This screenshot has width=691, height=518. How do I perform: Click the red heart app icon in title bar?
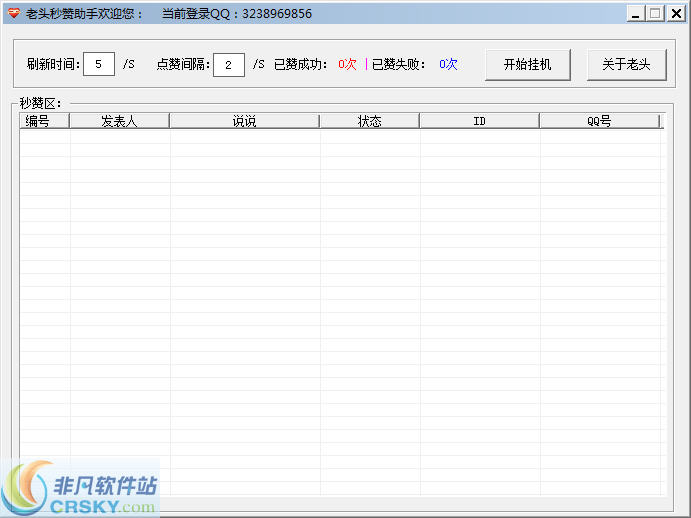pyautogui.click(x=14, y=13)
